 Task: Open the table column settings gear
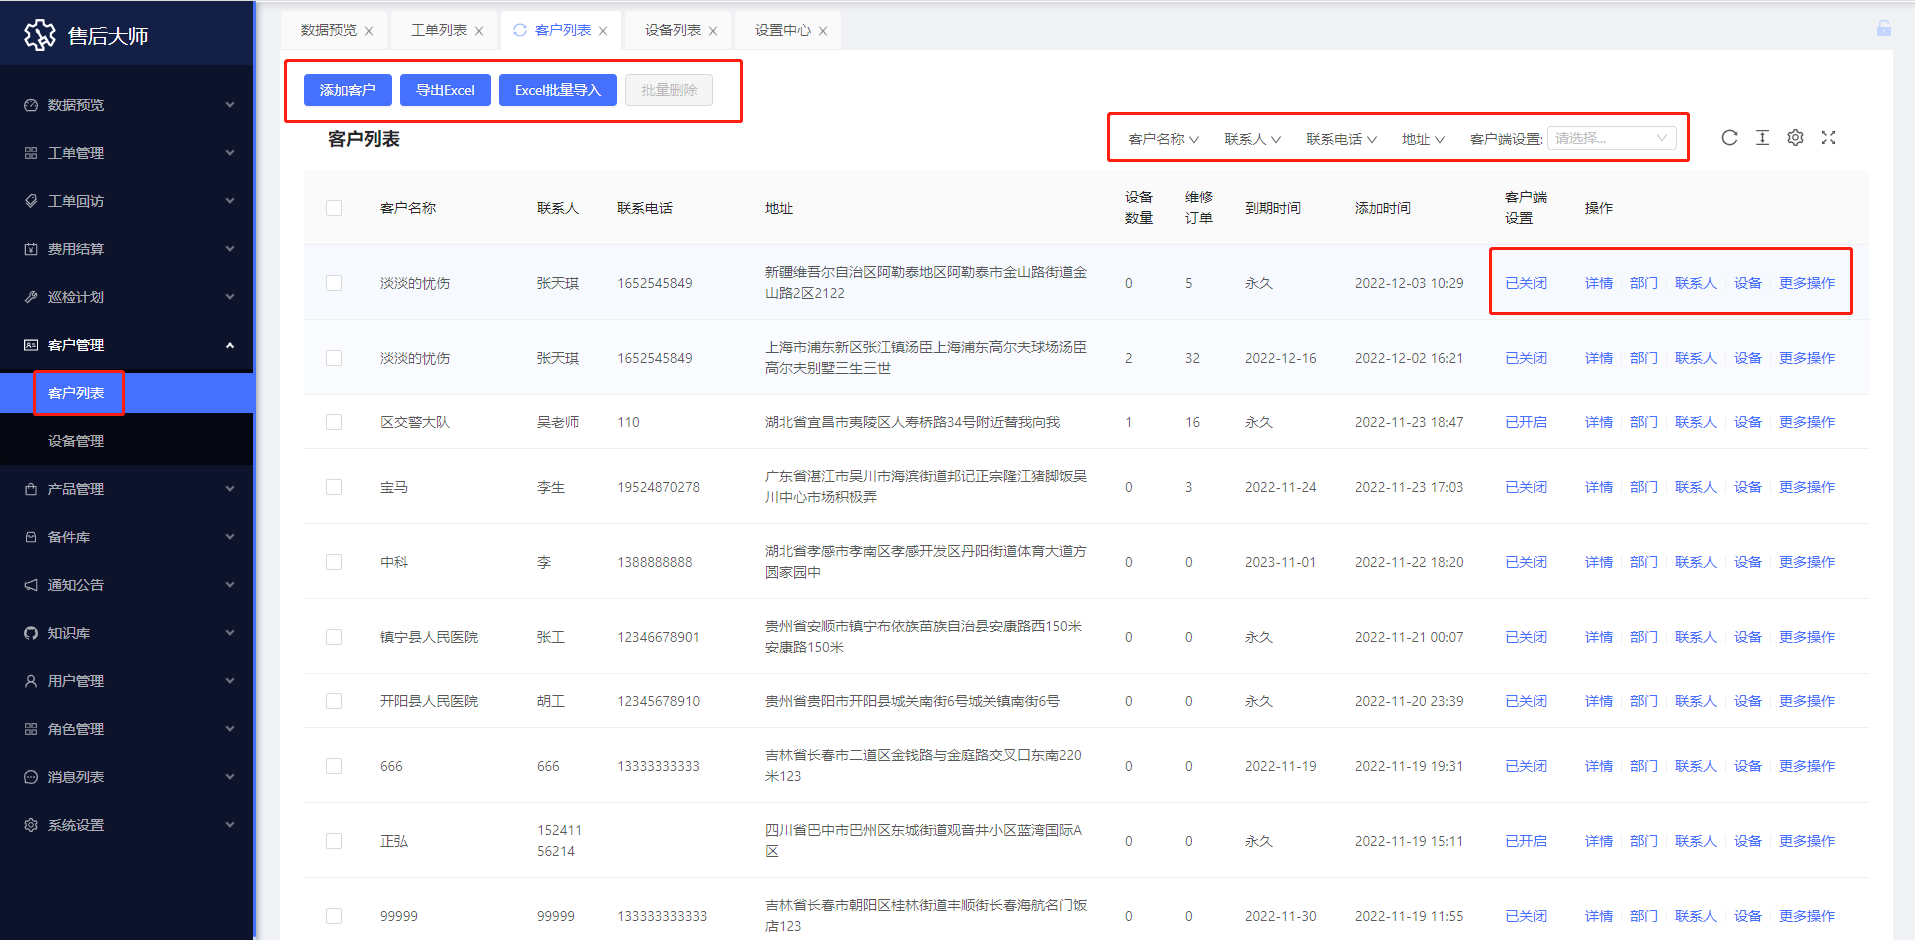tap(1795, 138)
